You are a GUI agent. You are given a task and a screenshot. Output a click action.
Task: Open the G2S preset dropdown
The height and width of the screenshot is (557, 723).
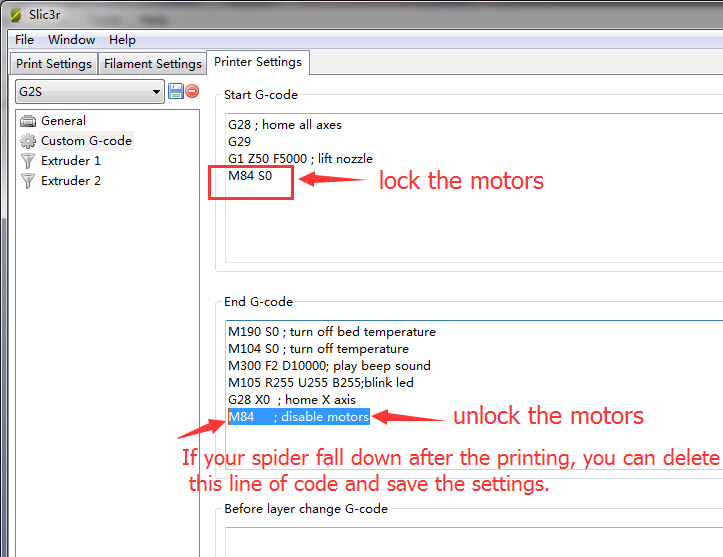pos(89,91)
